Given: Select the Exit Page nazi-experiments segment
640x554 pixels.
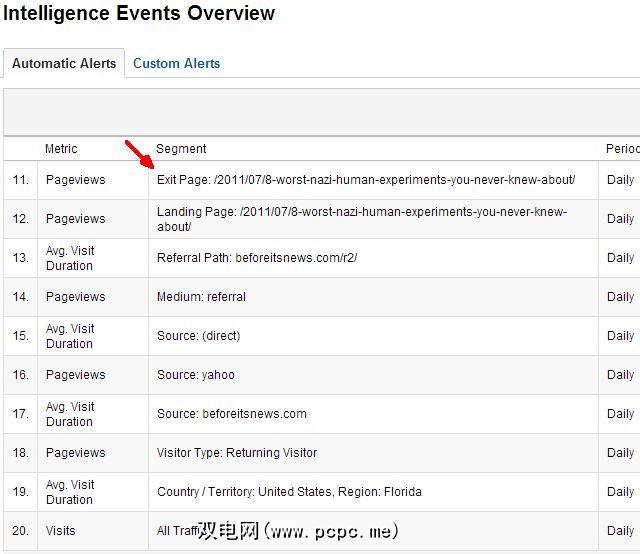Looking at the screenshot, I should pos(366,180).
